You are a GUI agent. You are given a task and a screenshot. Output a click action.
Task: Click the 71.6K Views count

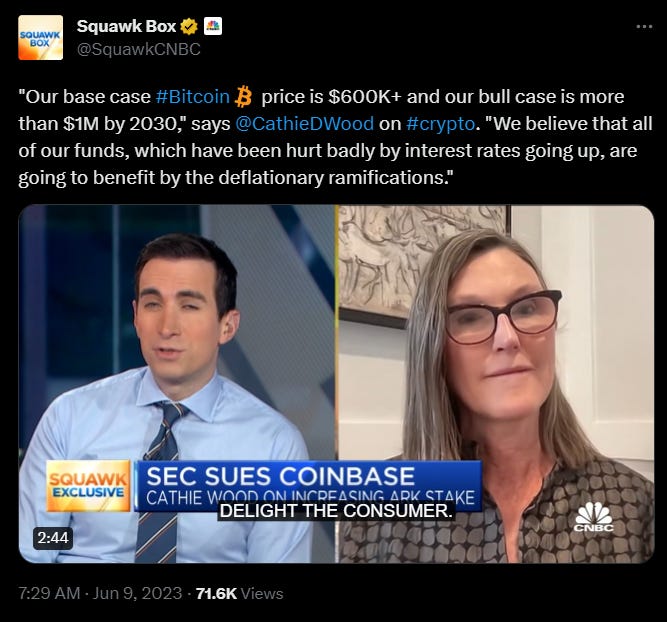(239, 593)
